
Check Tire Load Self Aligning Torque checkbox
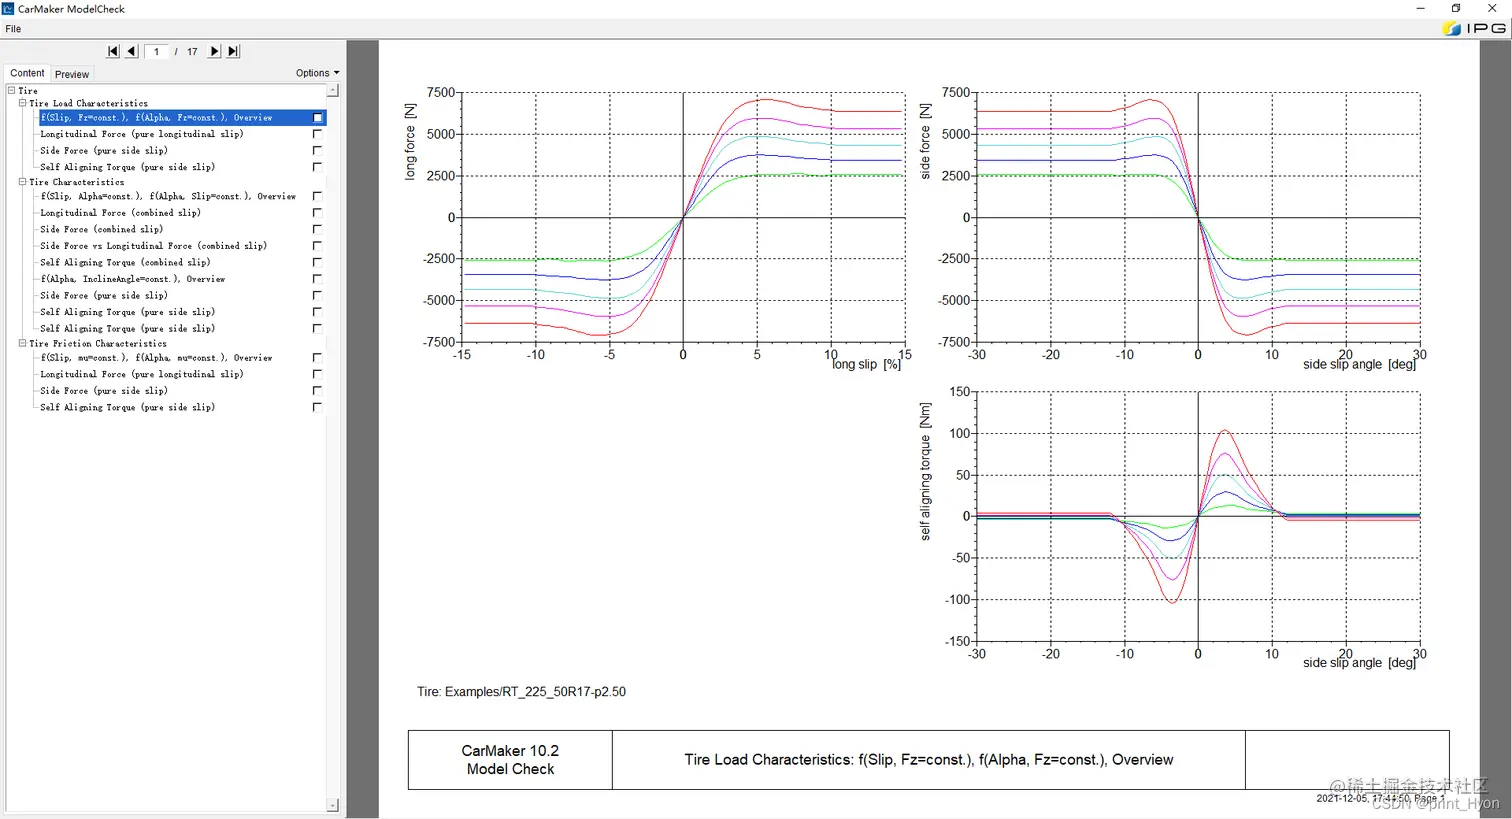tap(318, 167)
